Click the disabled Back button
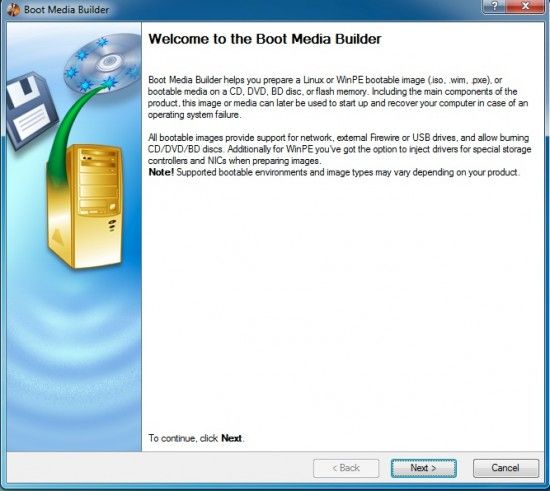 pos(346,468)
